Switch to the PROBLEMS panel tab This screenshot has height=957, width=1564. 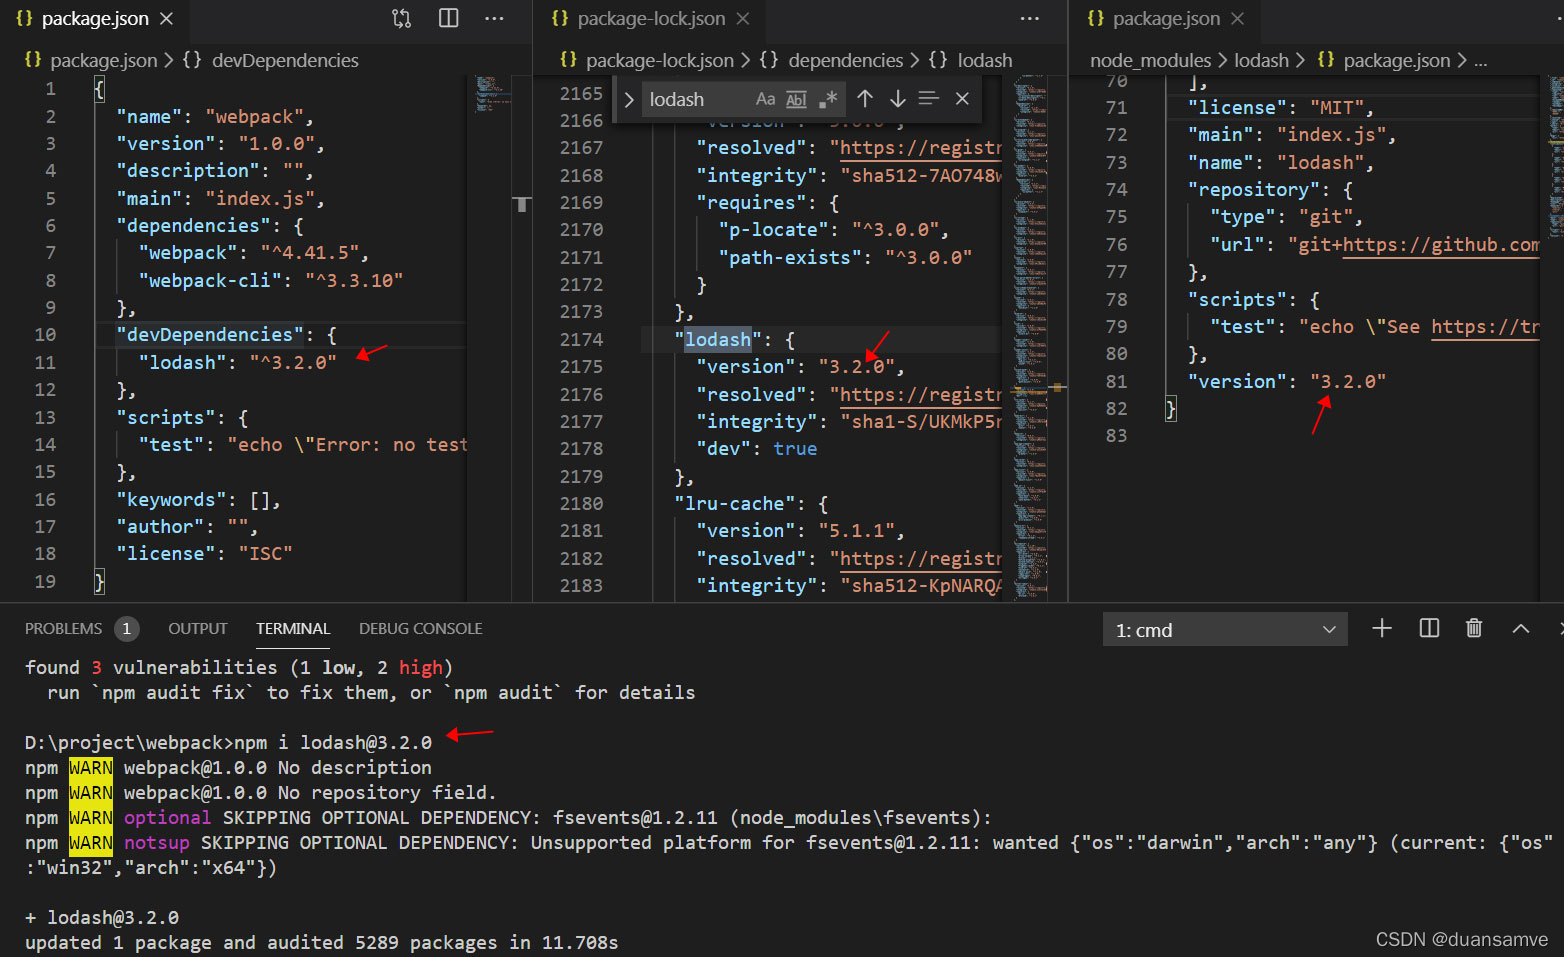click(x=64, y=628)
